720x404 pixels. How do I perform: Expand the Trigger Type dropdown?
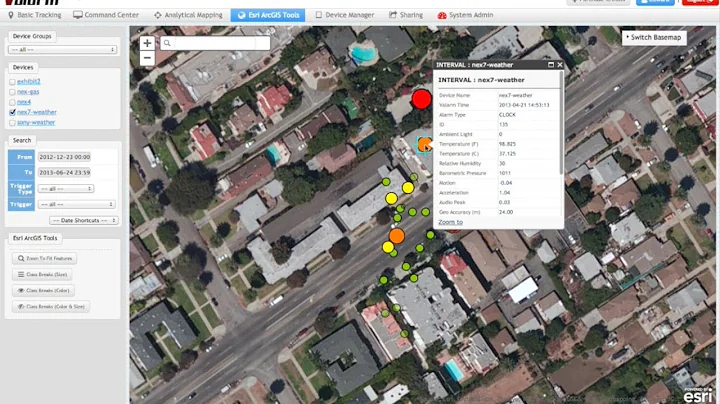[x=66, y=189]
